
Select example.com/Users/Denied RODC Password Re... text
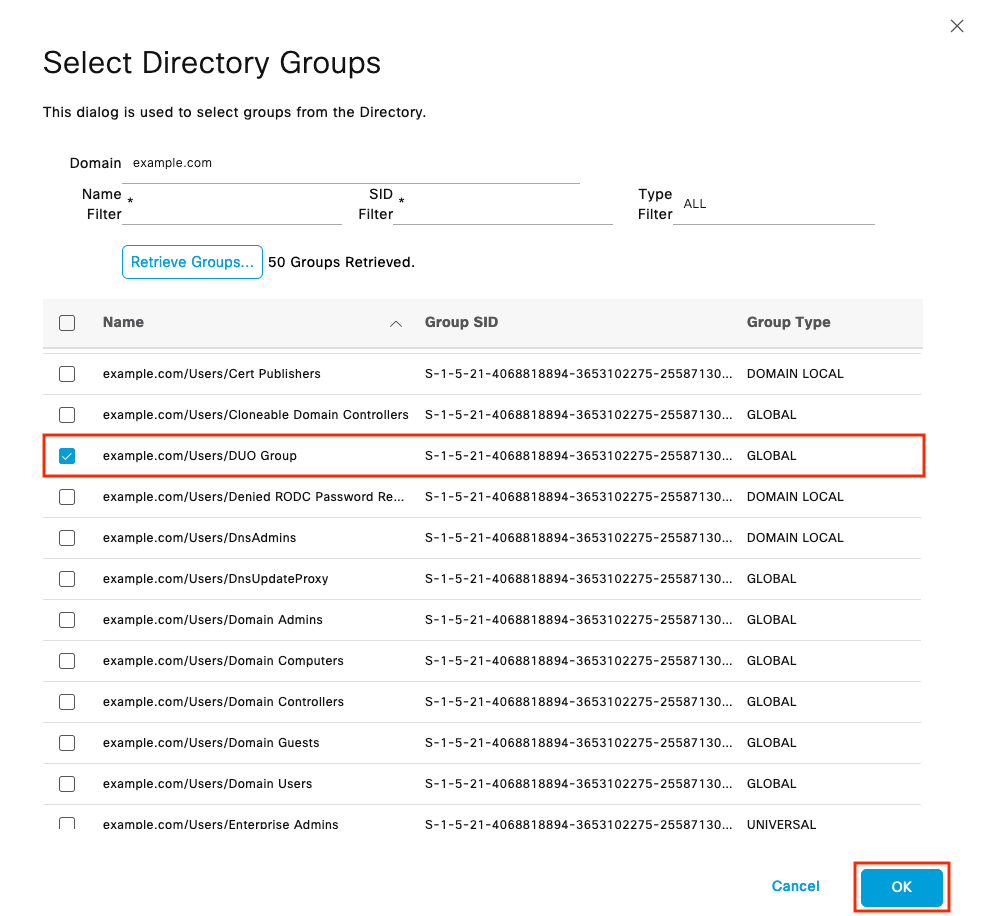253,497
